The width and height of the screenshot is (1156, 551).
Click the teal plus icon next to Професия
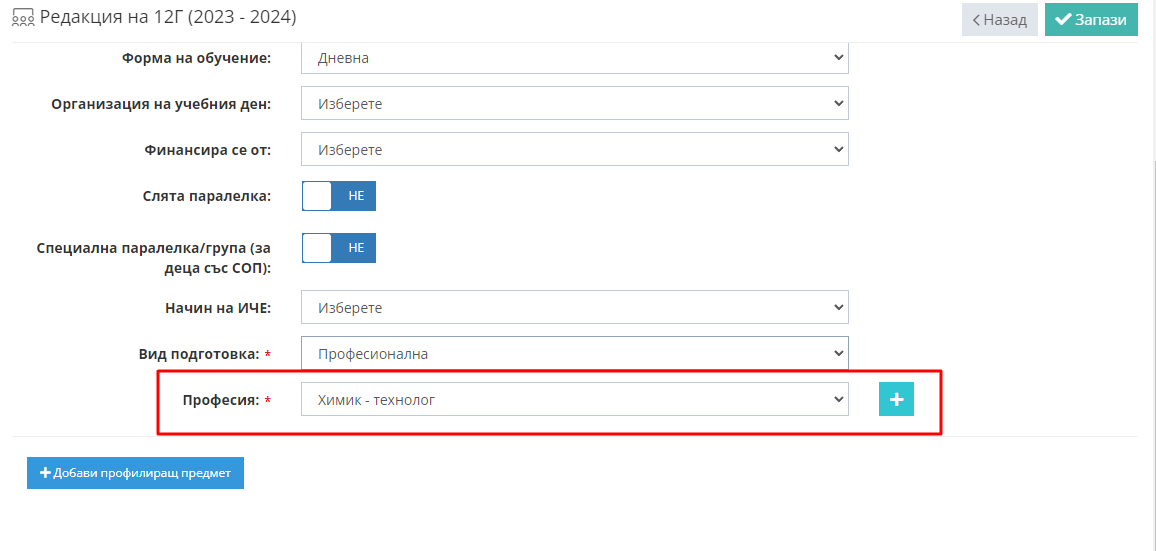point(896,399)
